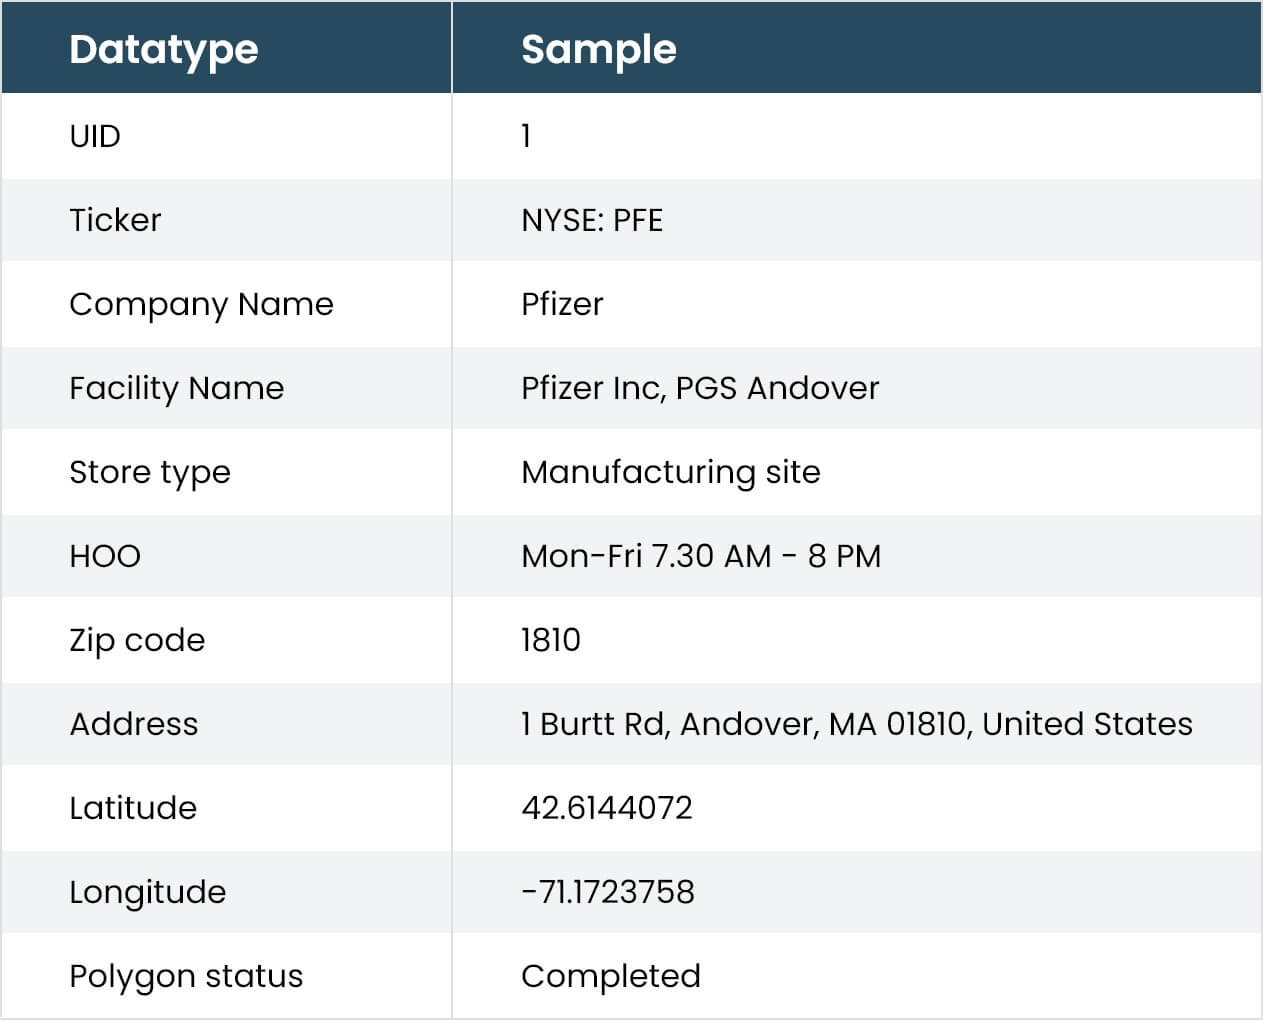Click the Sample column header
Screen dimensions: 1263x1020
[599, 49]
